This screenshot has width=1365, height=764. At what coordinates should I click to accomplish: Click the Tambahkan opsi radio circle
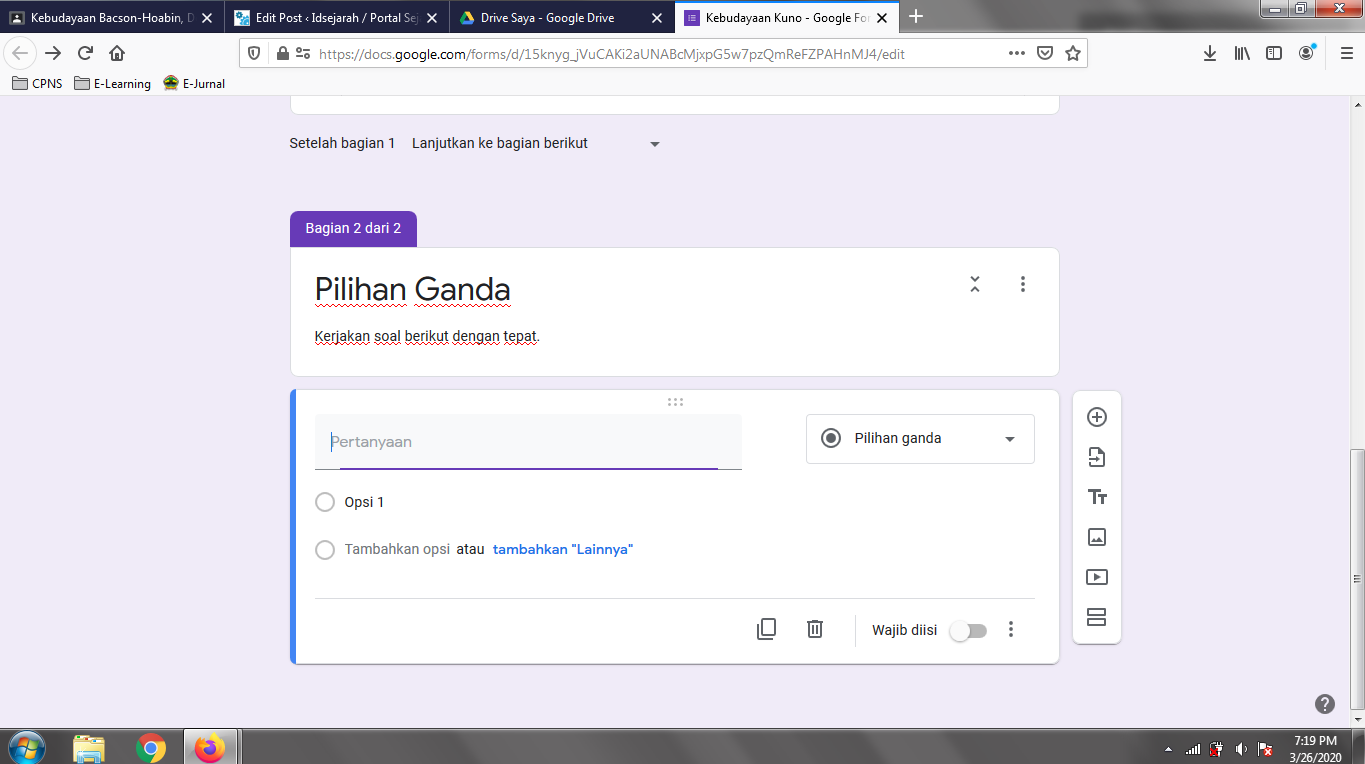(324, 549)
